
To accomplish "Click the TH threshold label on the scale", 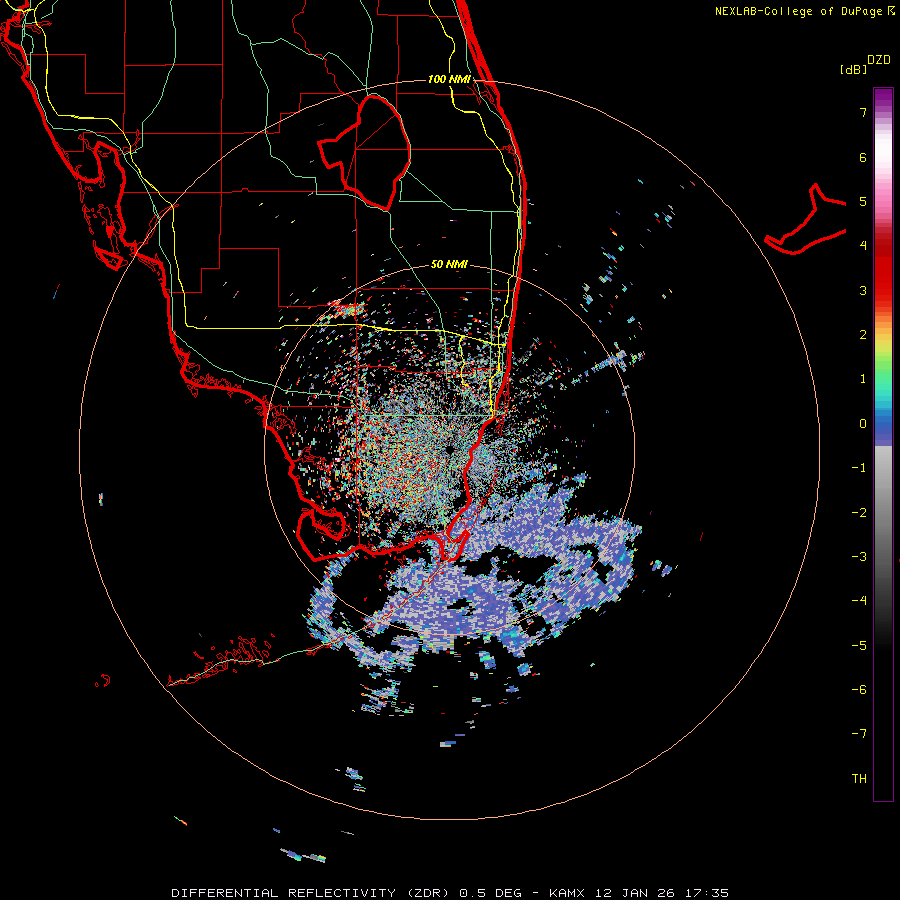I will pos(859,779).
